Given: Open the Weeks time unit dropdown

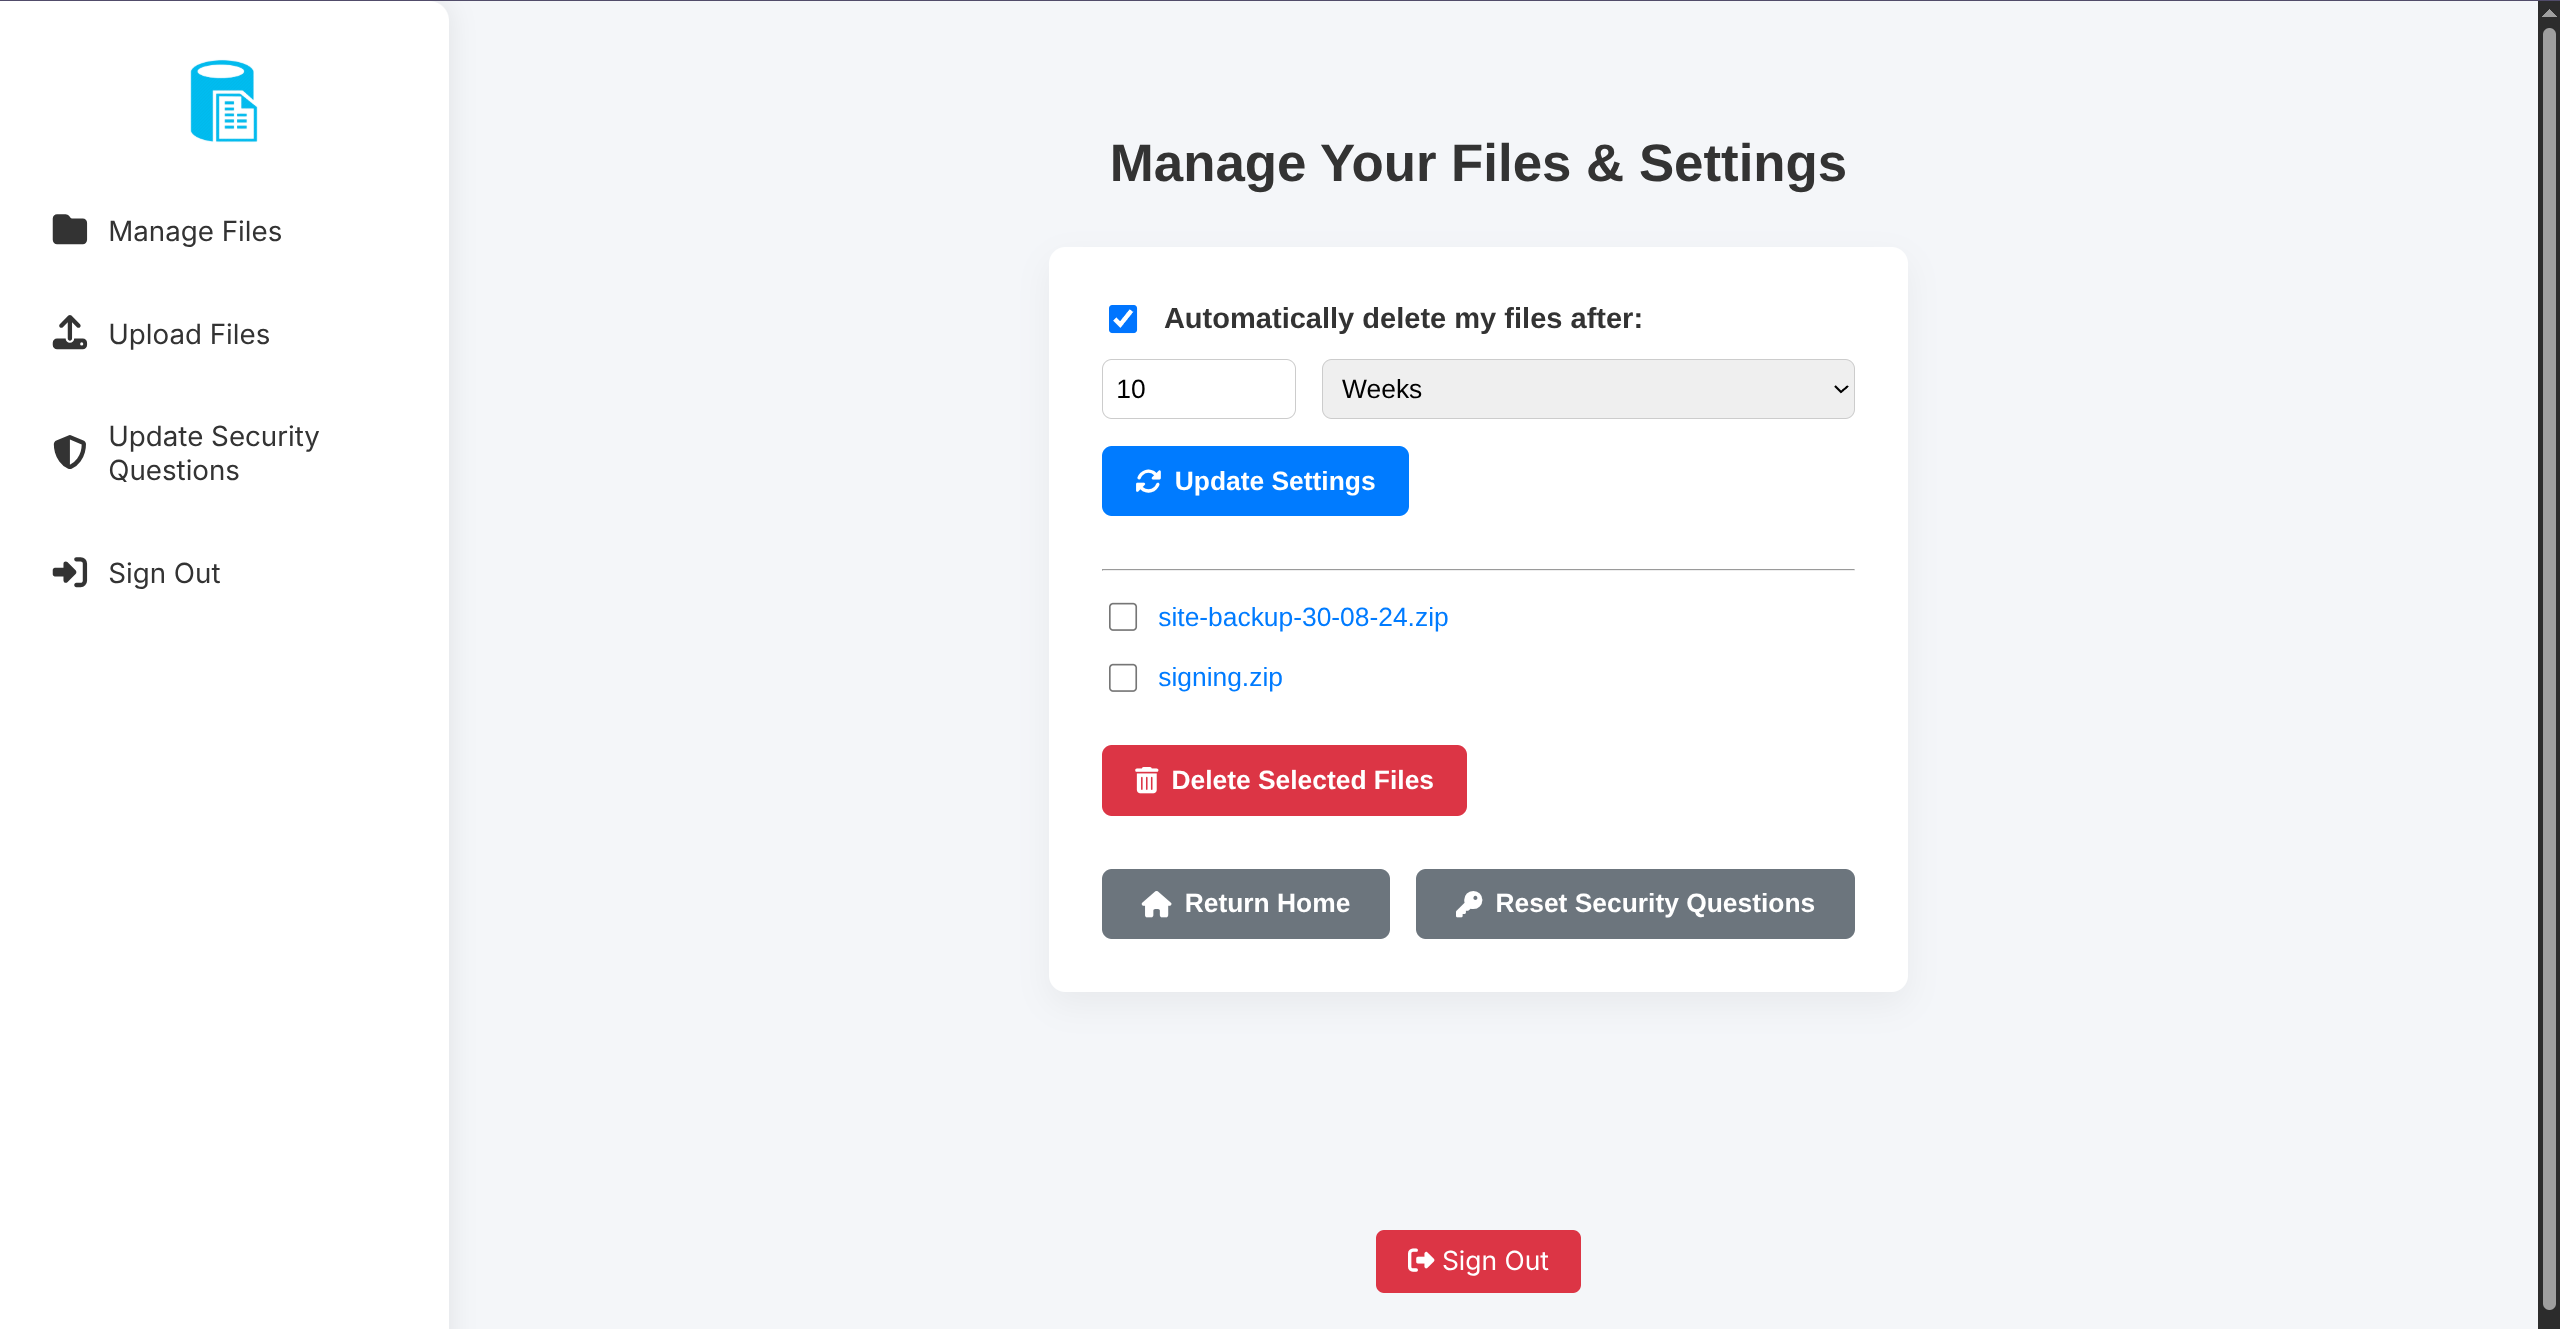Looking at the screenshot, I should coord(1587,389).
